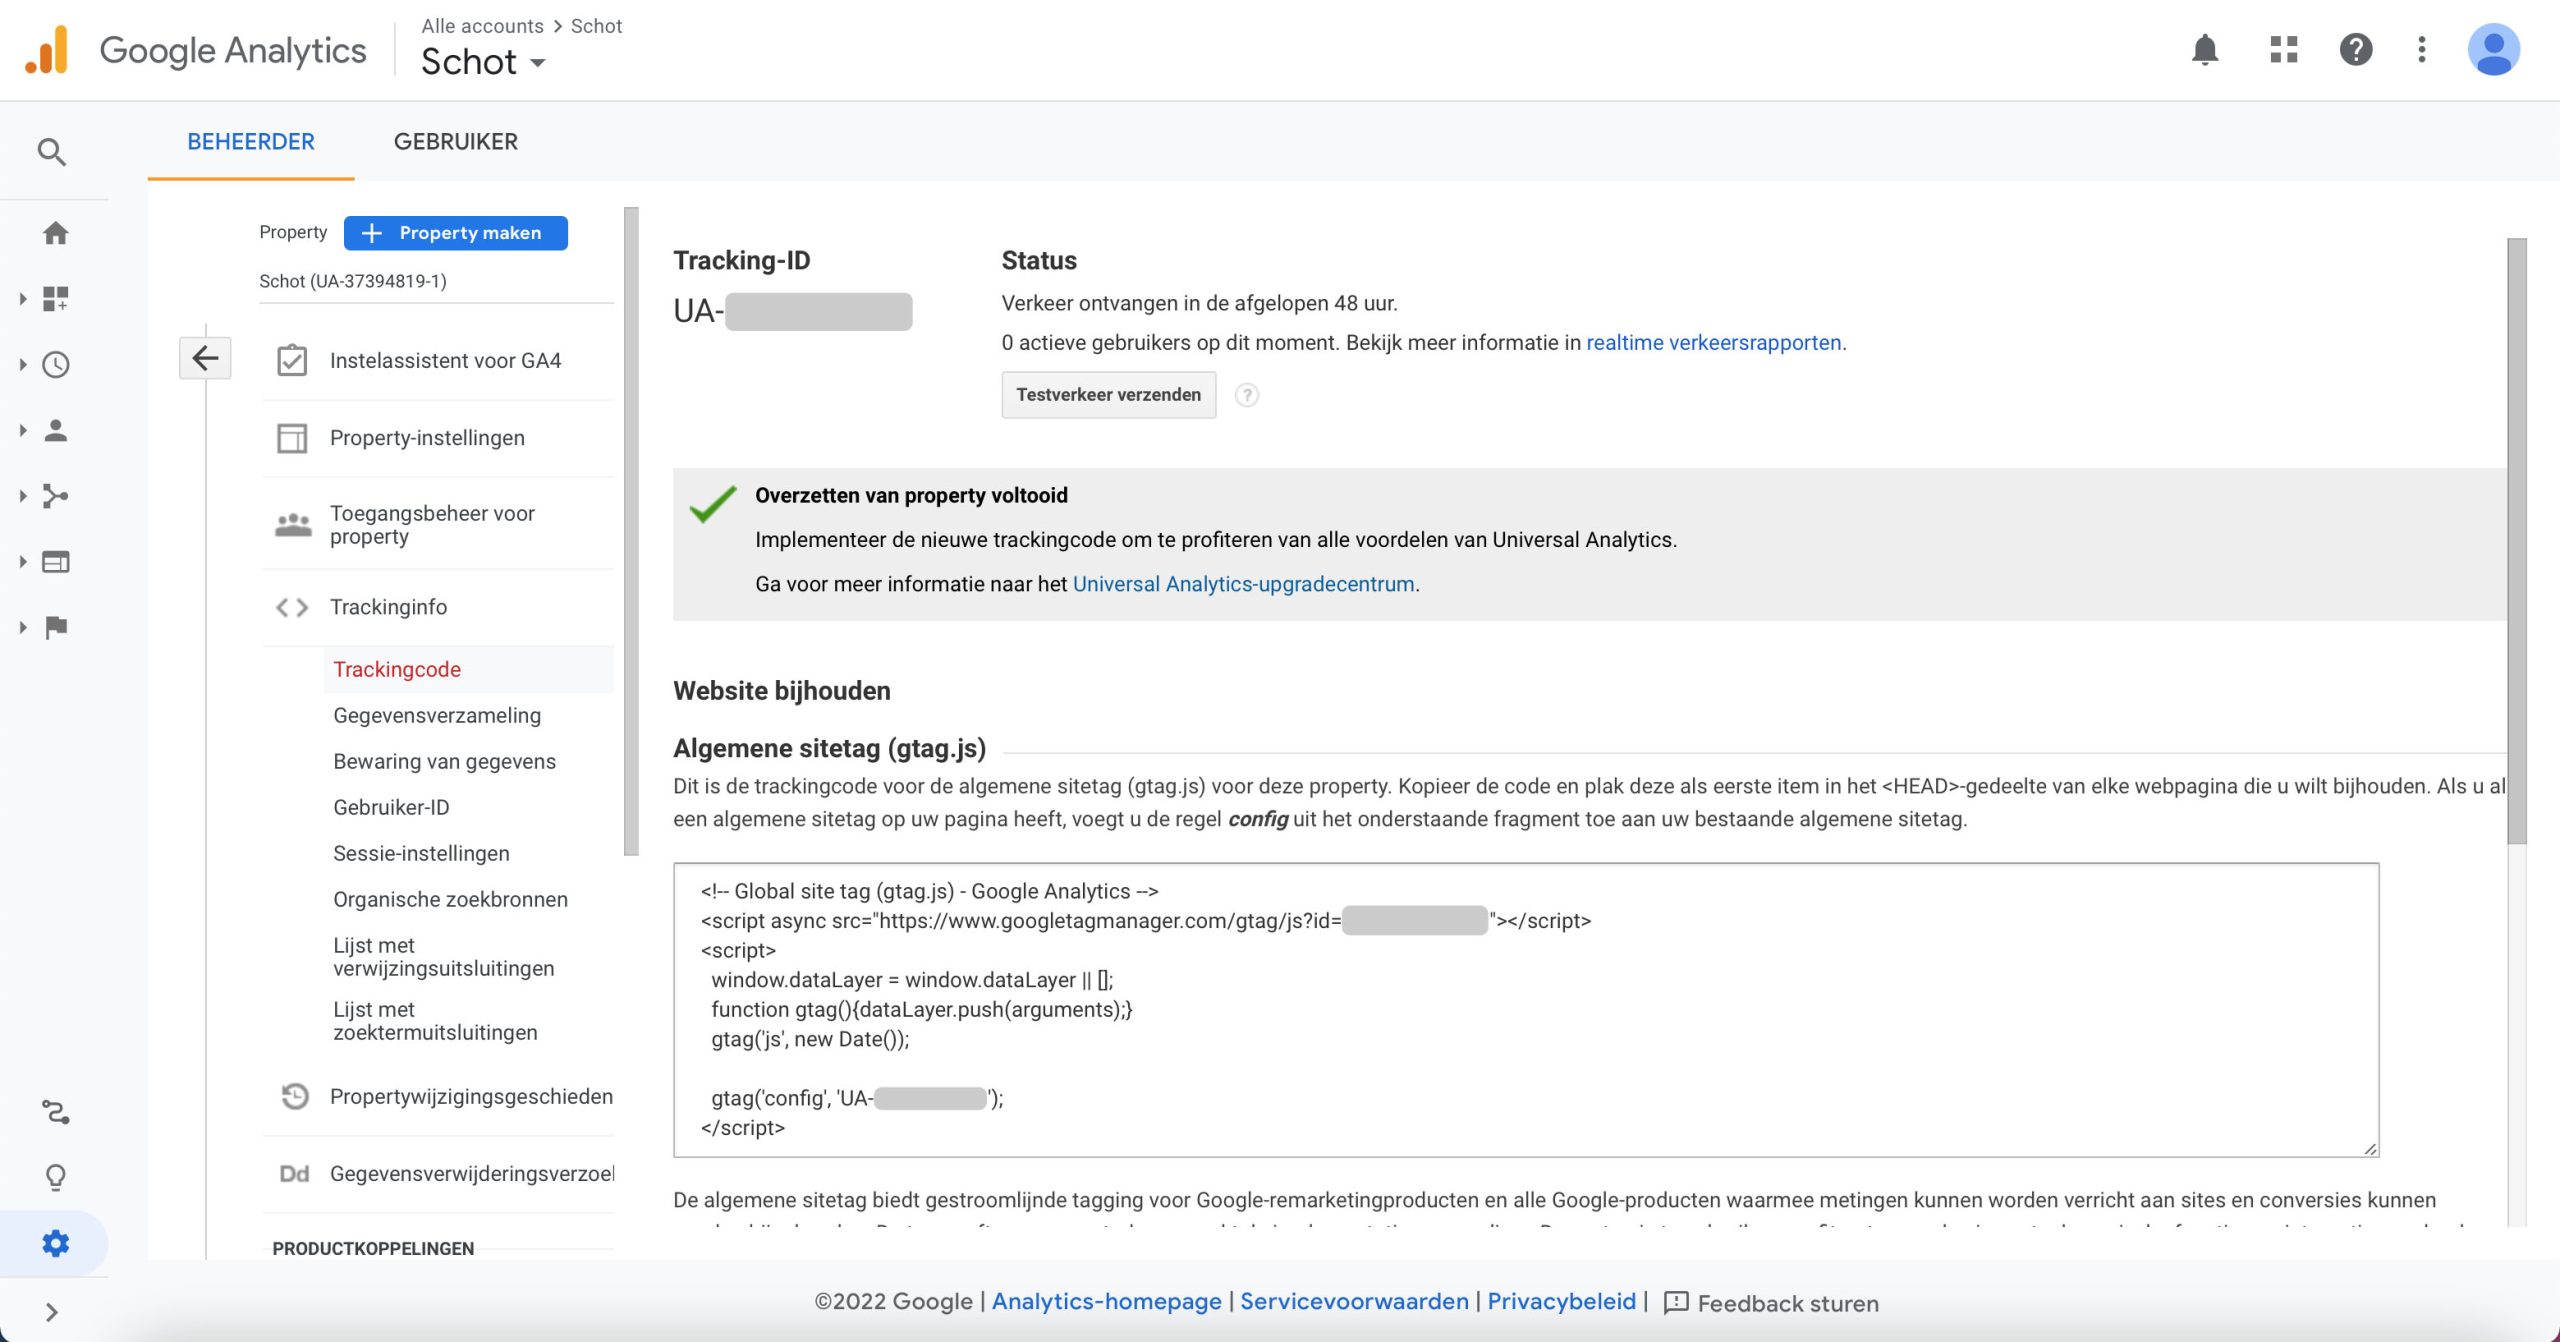2560x1342 pixels.
Task: Go to Home via house icon
Action: point(56,233)
